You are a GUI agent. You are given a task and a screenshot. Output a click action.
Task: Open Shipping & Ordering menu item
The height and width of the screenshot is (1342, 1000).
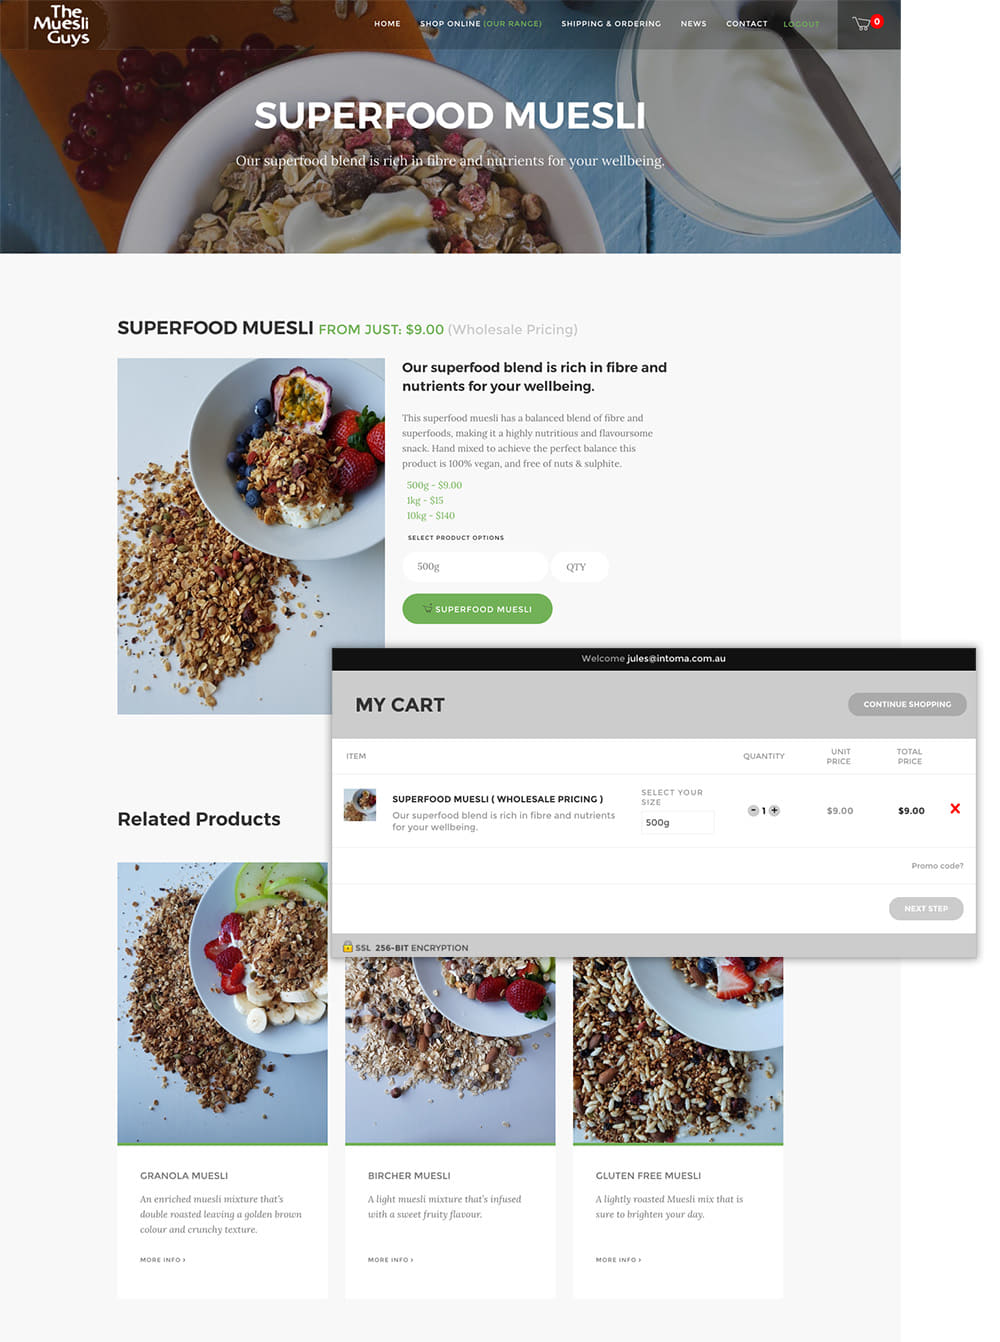611,23
